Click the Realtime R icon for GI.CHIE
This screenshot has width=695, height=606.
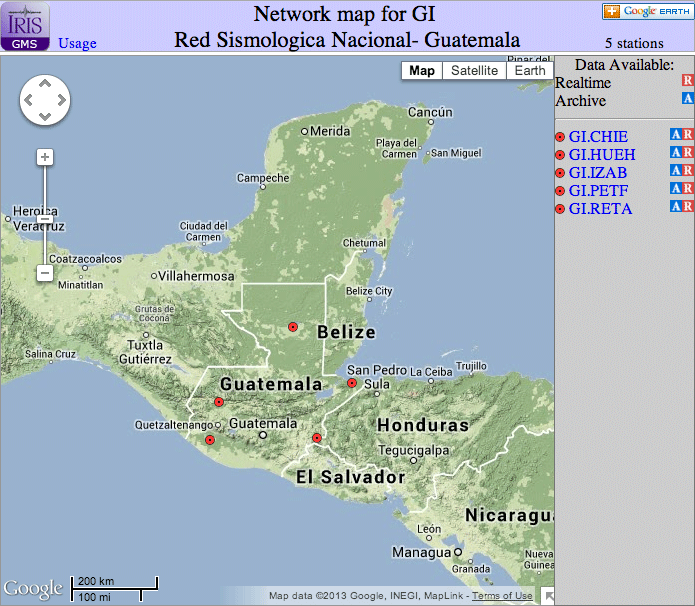(x=687, y=134)
